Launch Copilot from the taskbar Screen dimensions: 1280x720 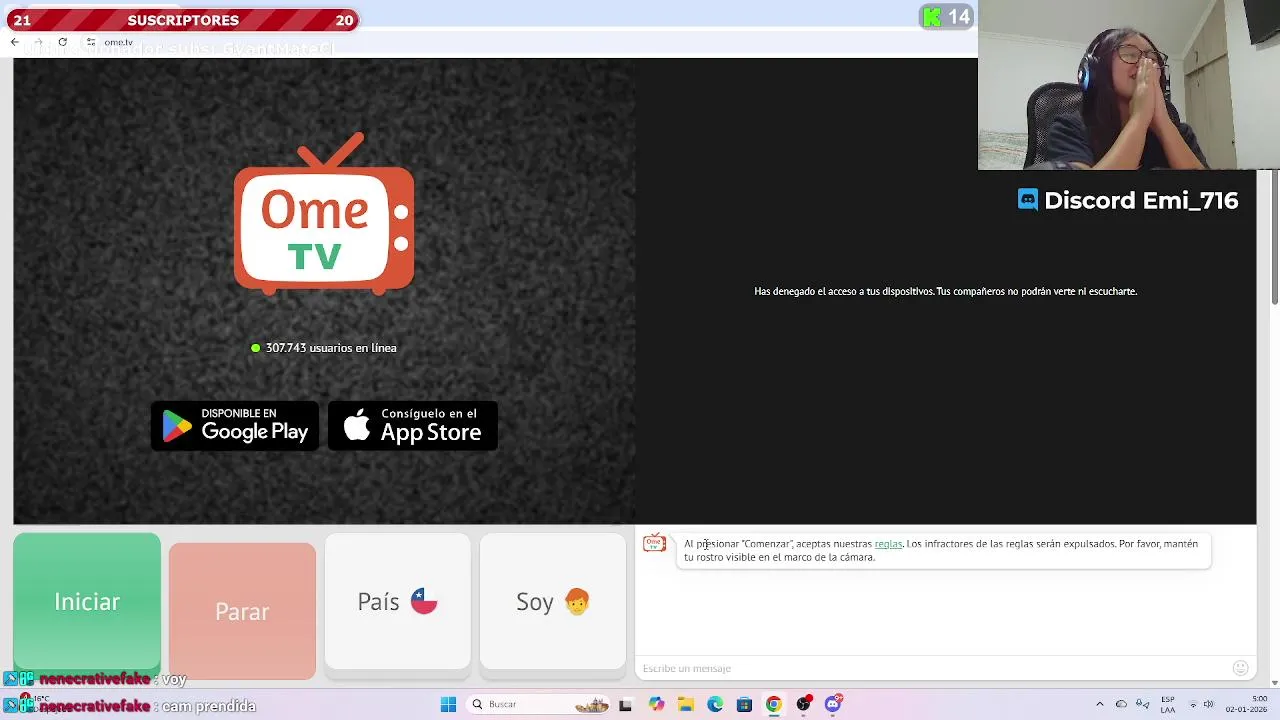(x=656, y=704)
